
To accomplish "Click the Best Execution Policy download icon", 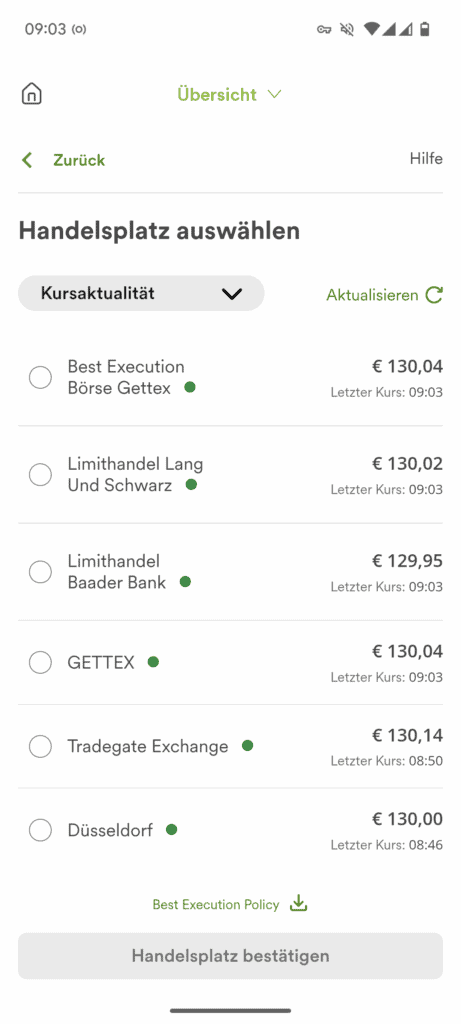I will click(x=298, y=904).
